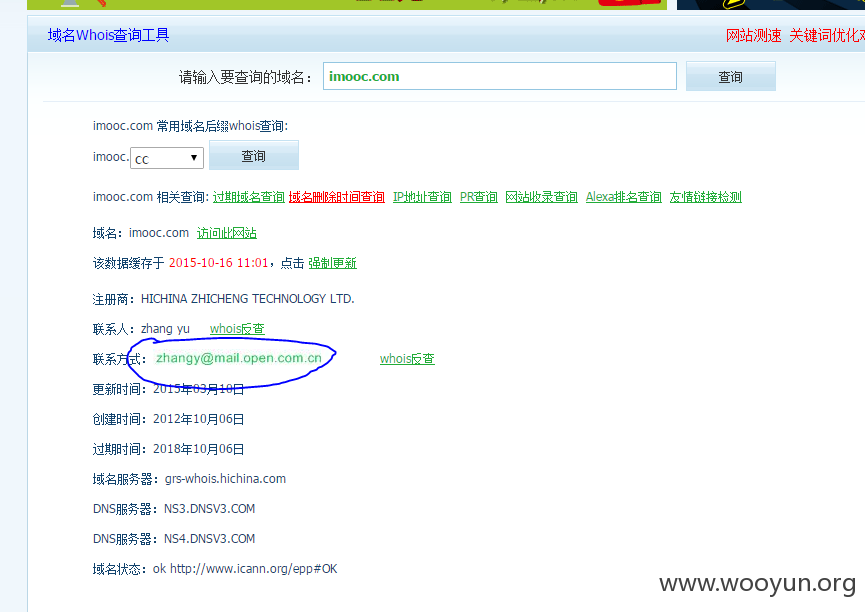The image size is (865, 612).
Task: Click whois反查 link next to the email
Action: click(x=407, y=358)
